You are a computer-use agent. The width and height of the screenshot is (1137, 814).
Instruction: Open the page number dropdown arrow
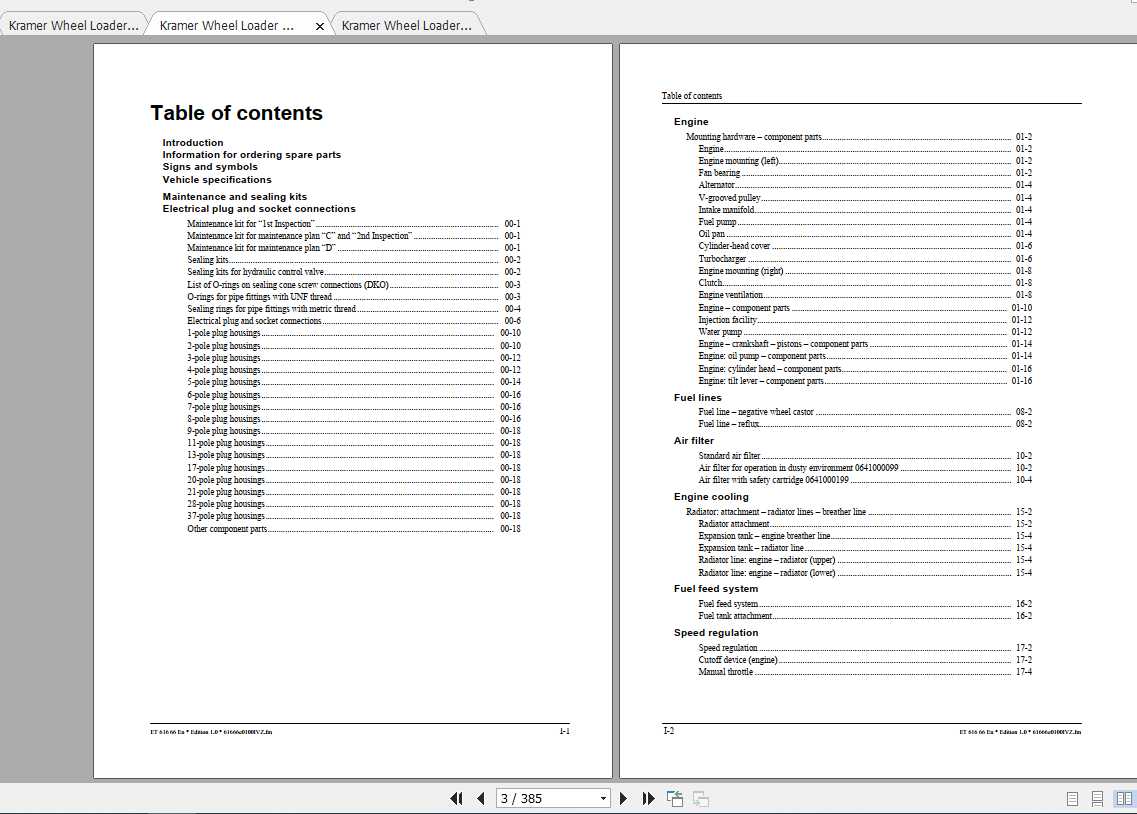point(603,799)
